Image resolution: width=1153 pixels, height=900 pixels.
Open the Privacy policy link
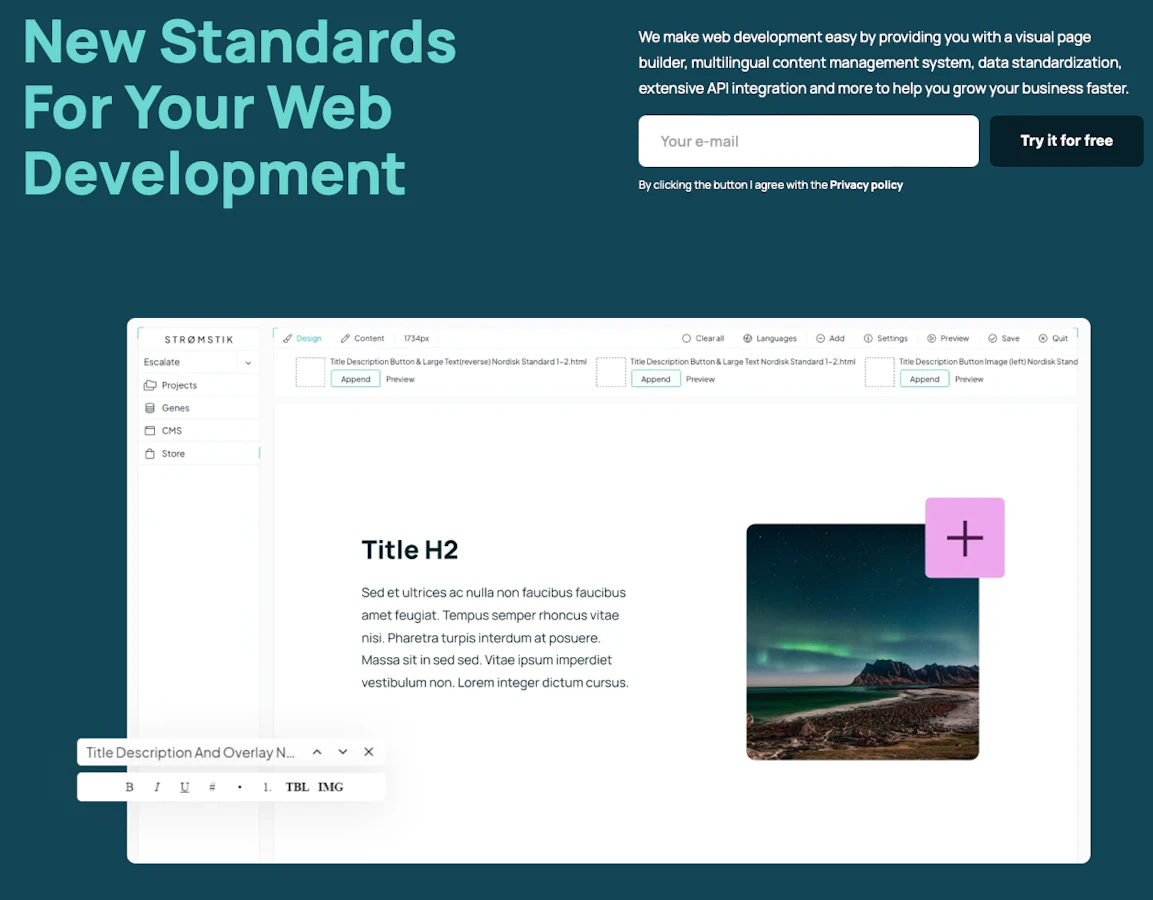tap(865, 185)
